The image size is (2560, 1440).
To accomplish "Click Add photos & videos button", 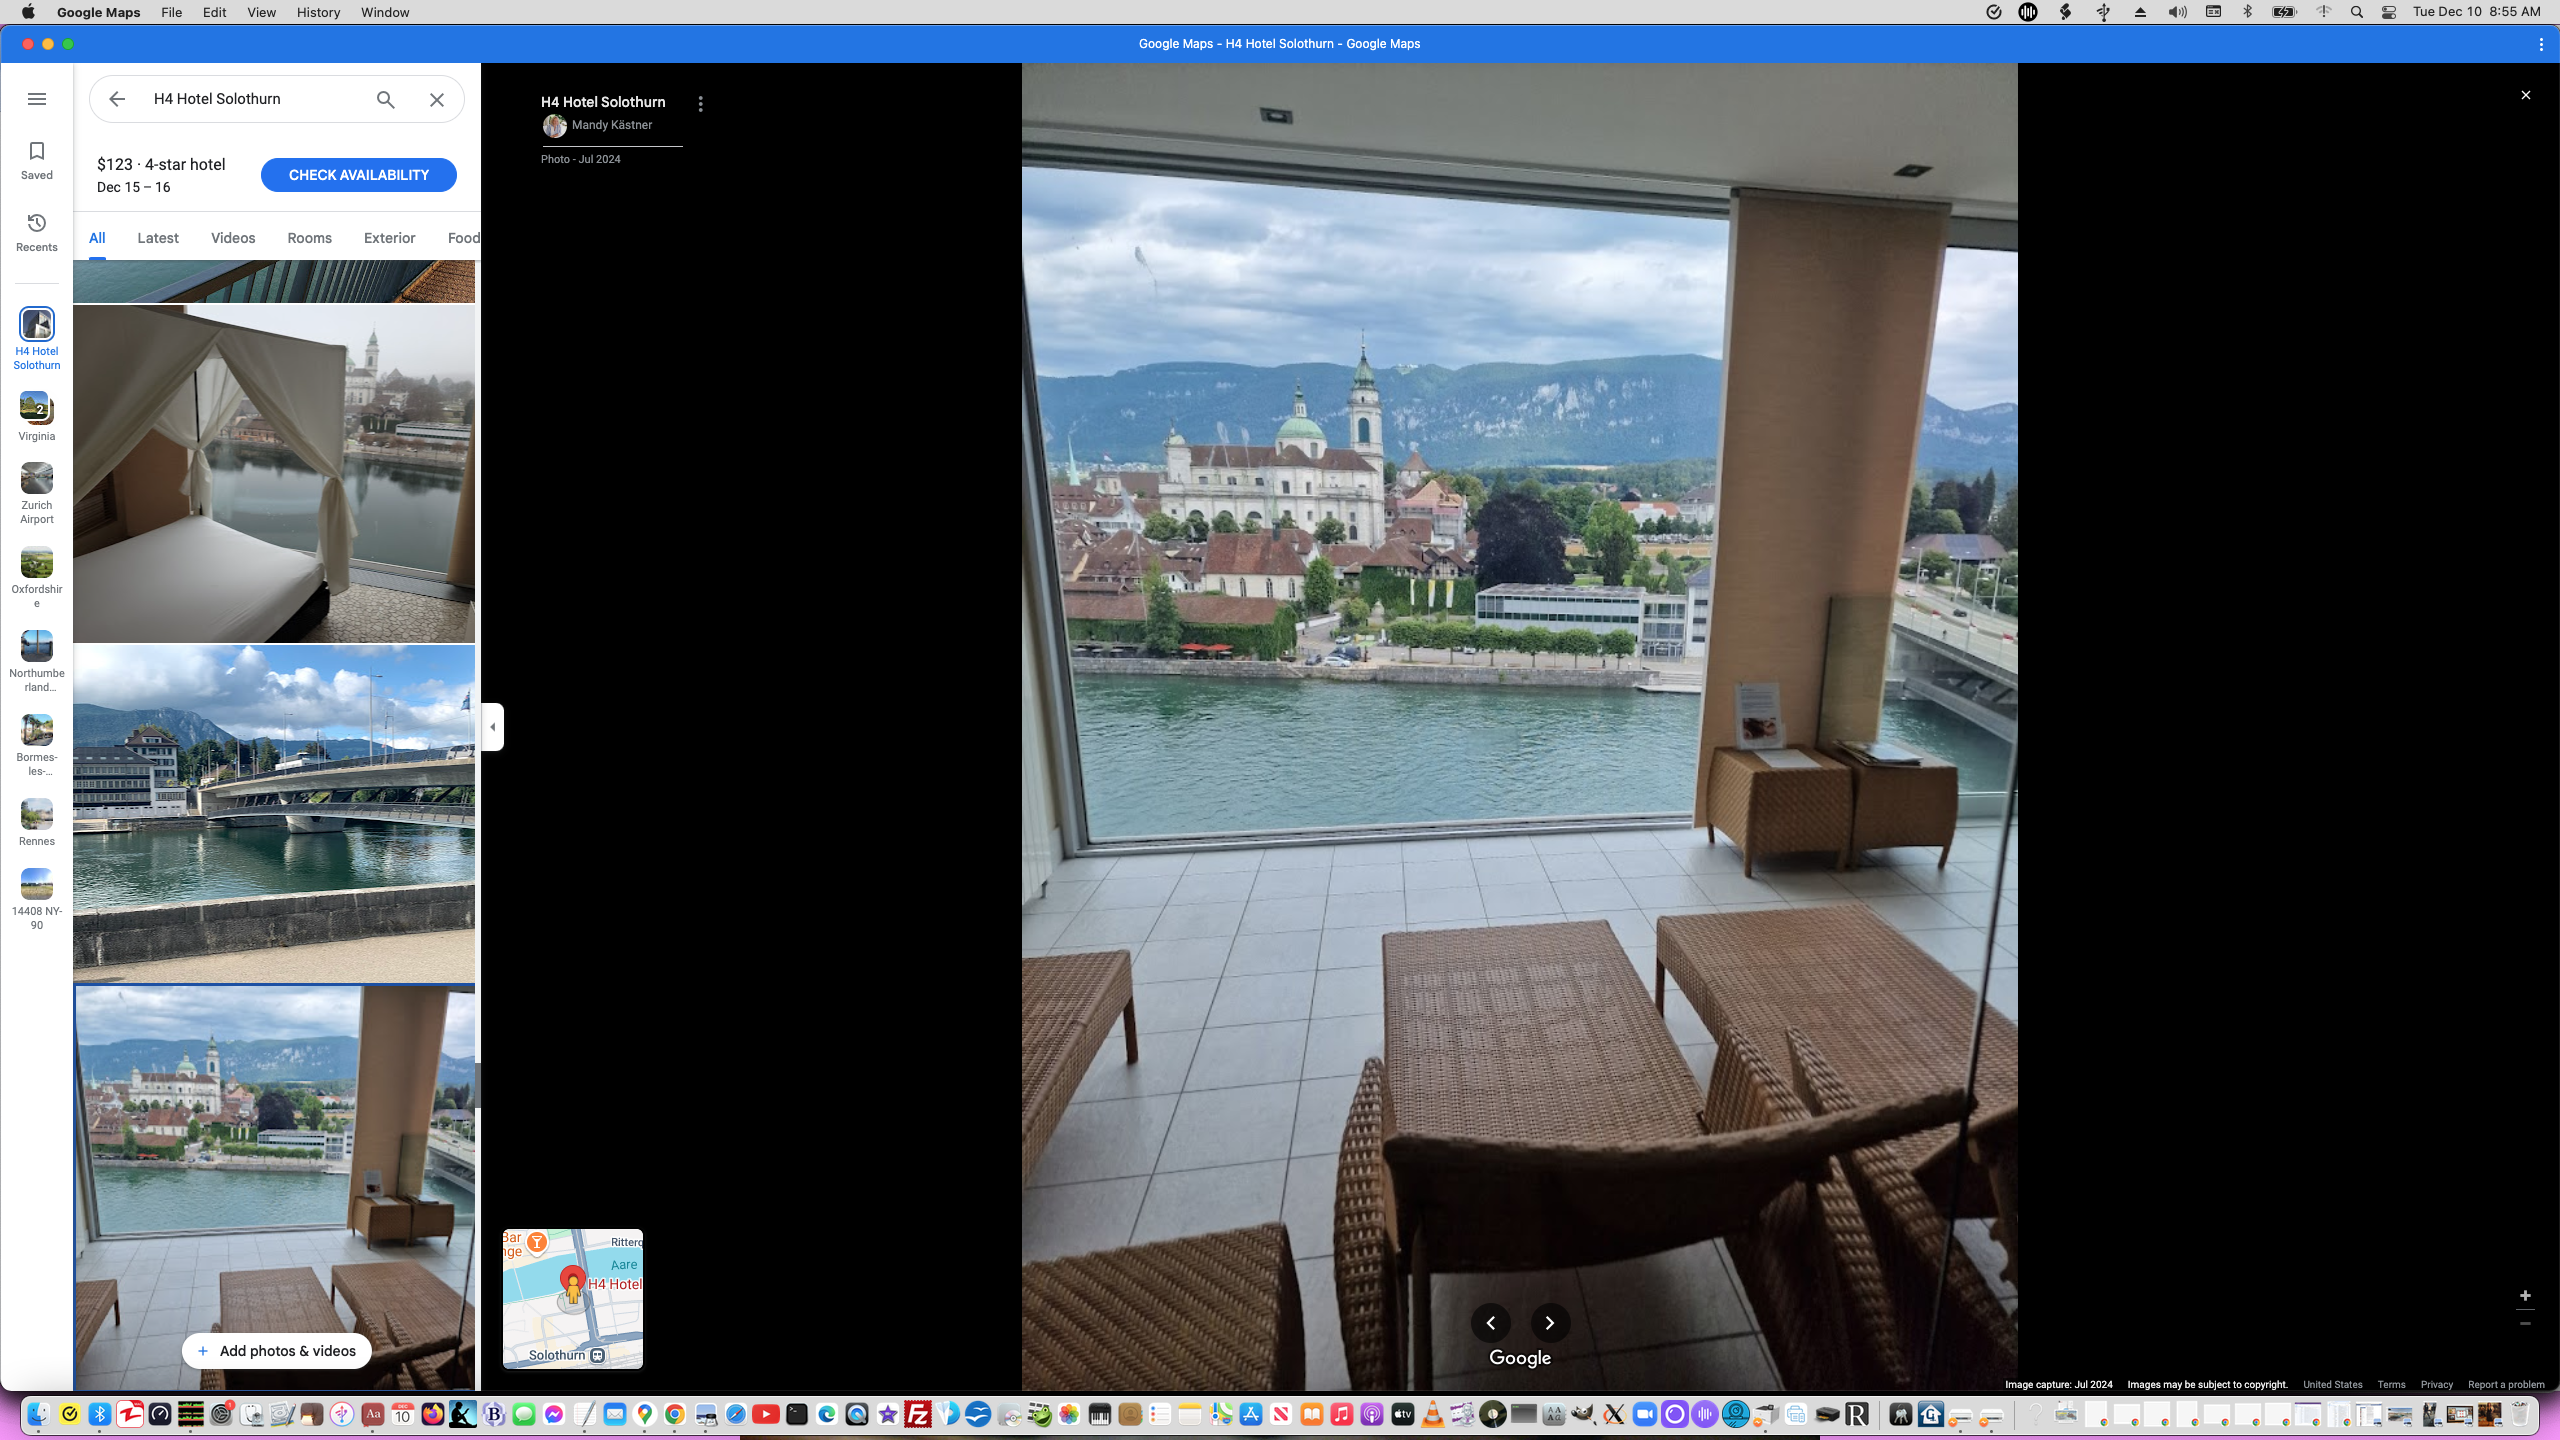I will (x=276, y=1351).
